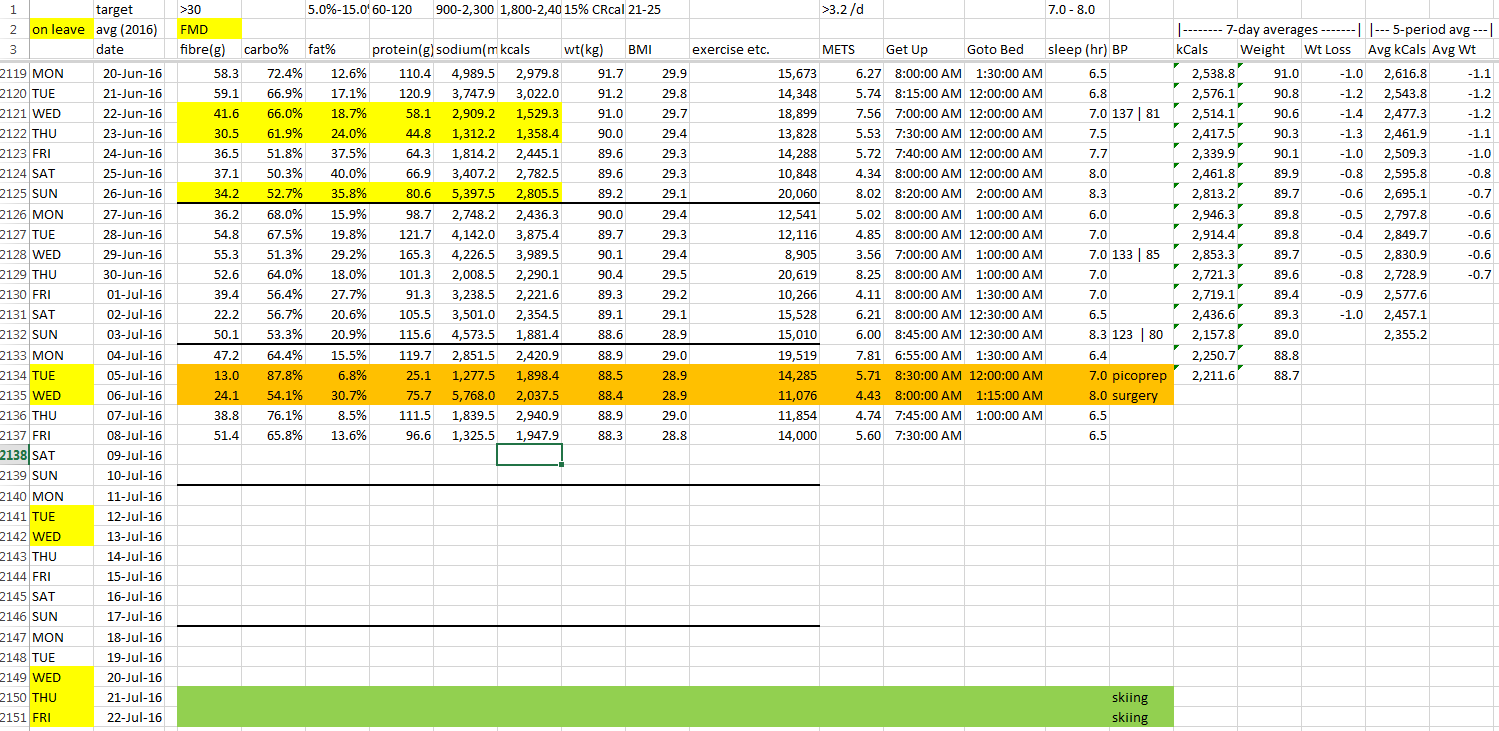This screenshot has width=1499, height=731.
Task: Click the yellow 'WED' cell for 20-Jul-16
Action: pos(61,677)
